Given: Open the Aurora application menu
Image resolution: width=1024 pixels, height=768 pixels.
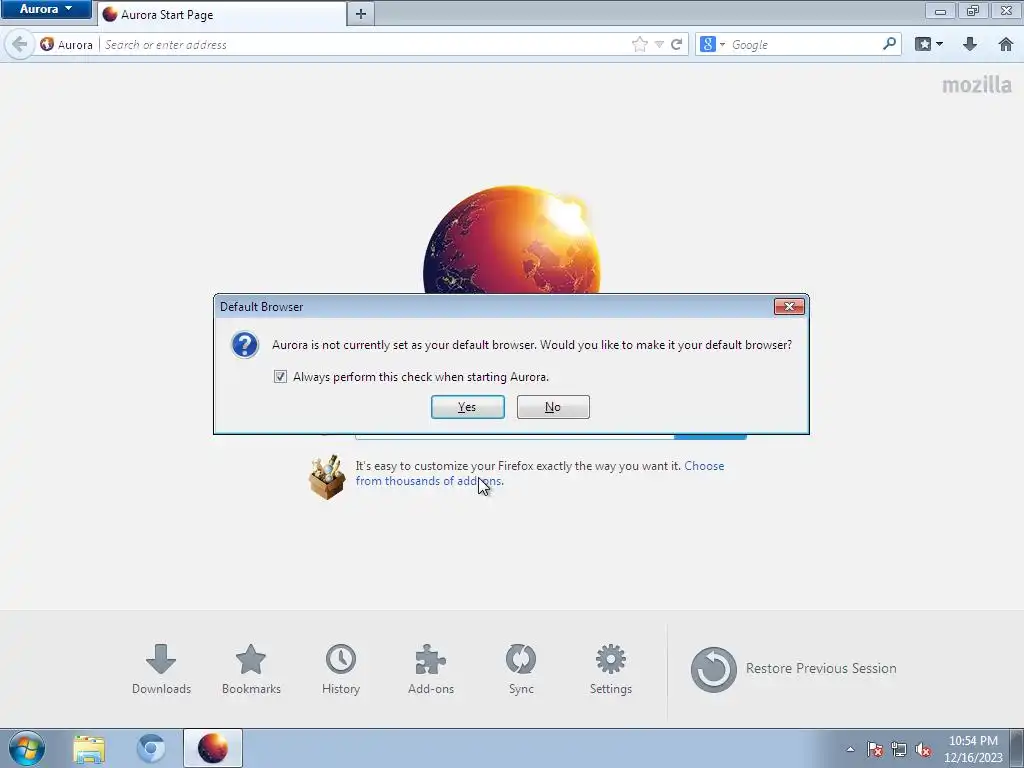Looking at the screenshot, I should point(46,9).
